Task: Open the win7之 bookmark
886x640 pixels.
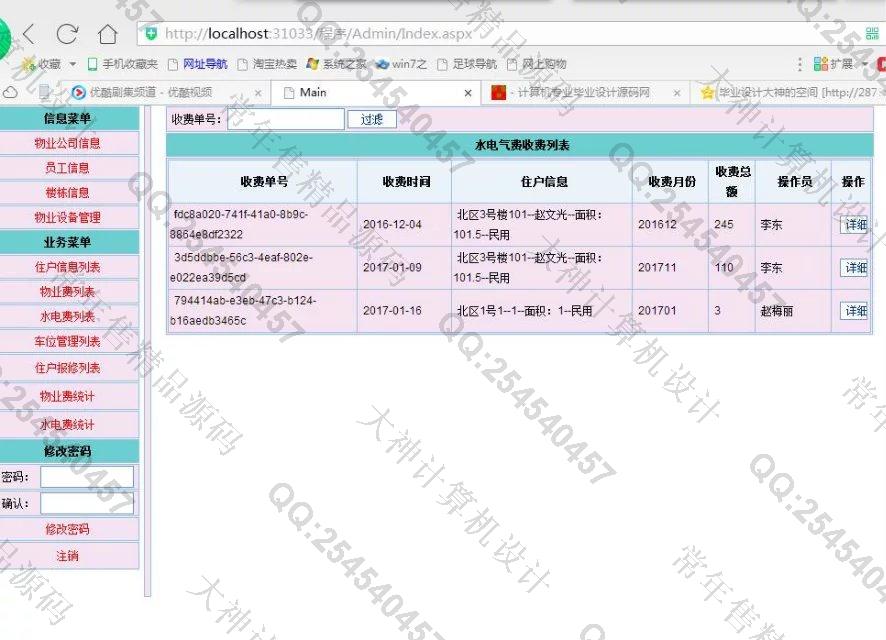Action: click(x=402, y=64)
